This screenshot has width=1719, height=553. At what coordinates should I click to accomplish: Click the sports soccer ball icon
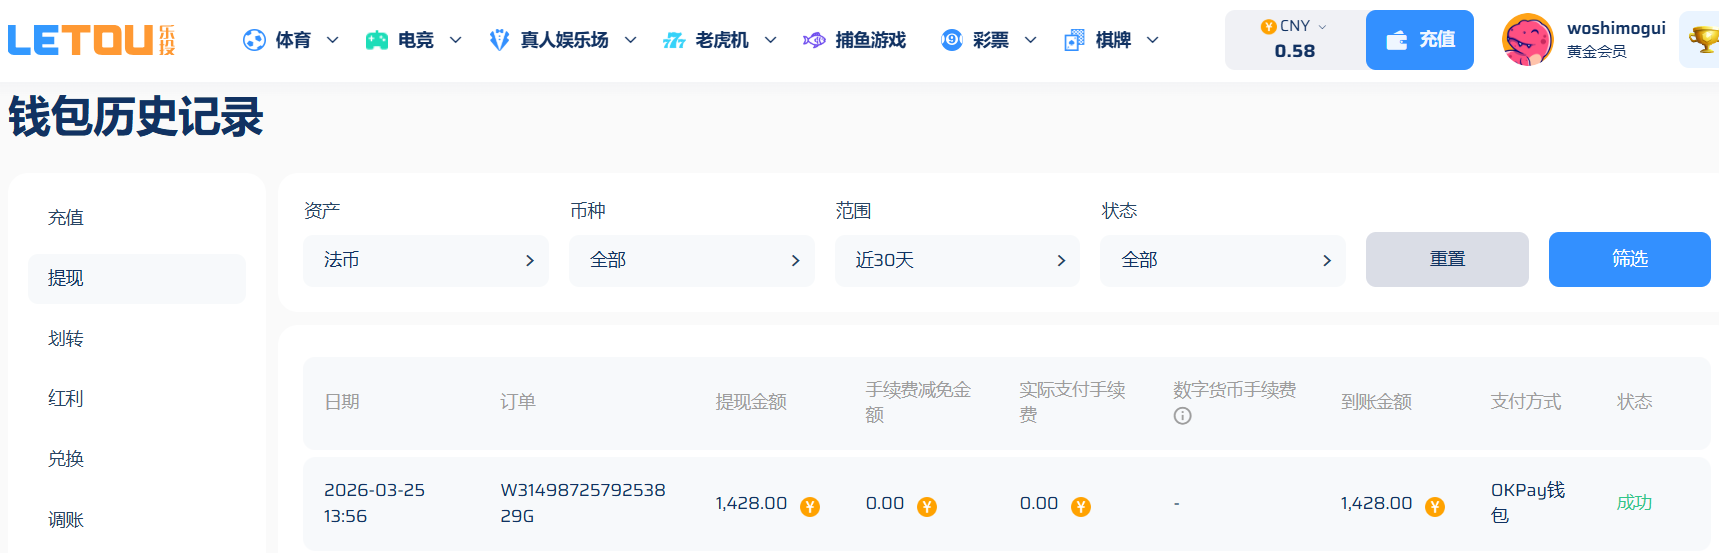tap(254, 40)
